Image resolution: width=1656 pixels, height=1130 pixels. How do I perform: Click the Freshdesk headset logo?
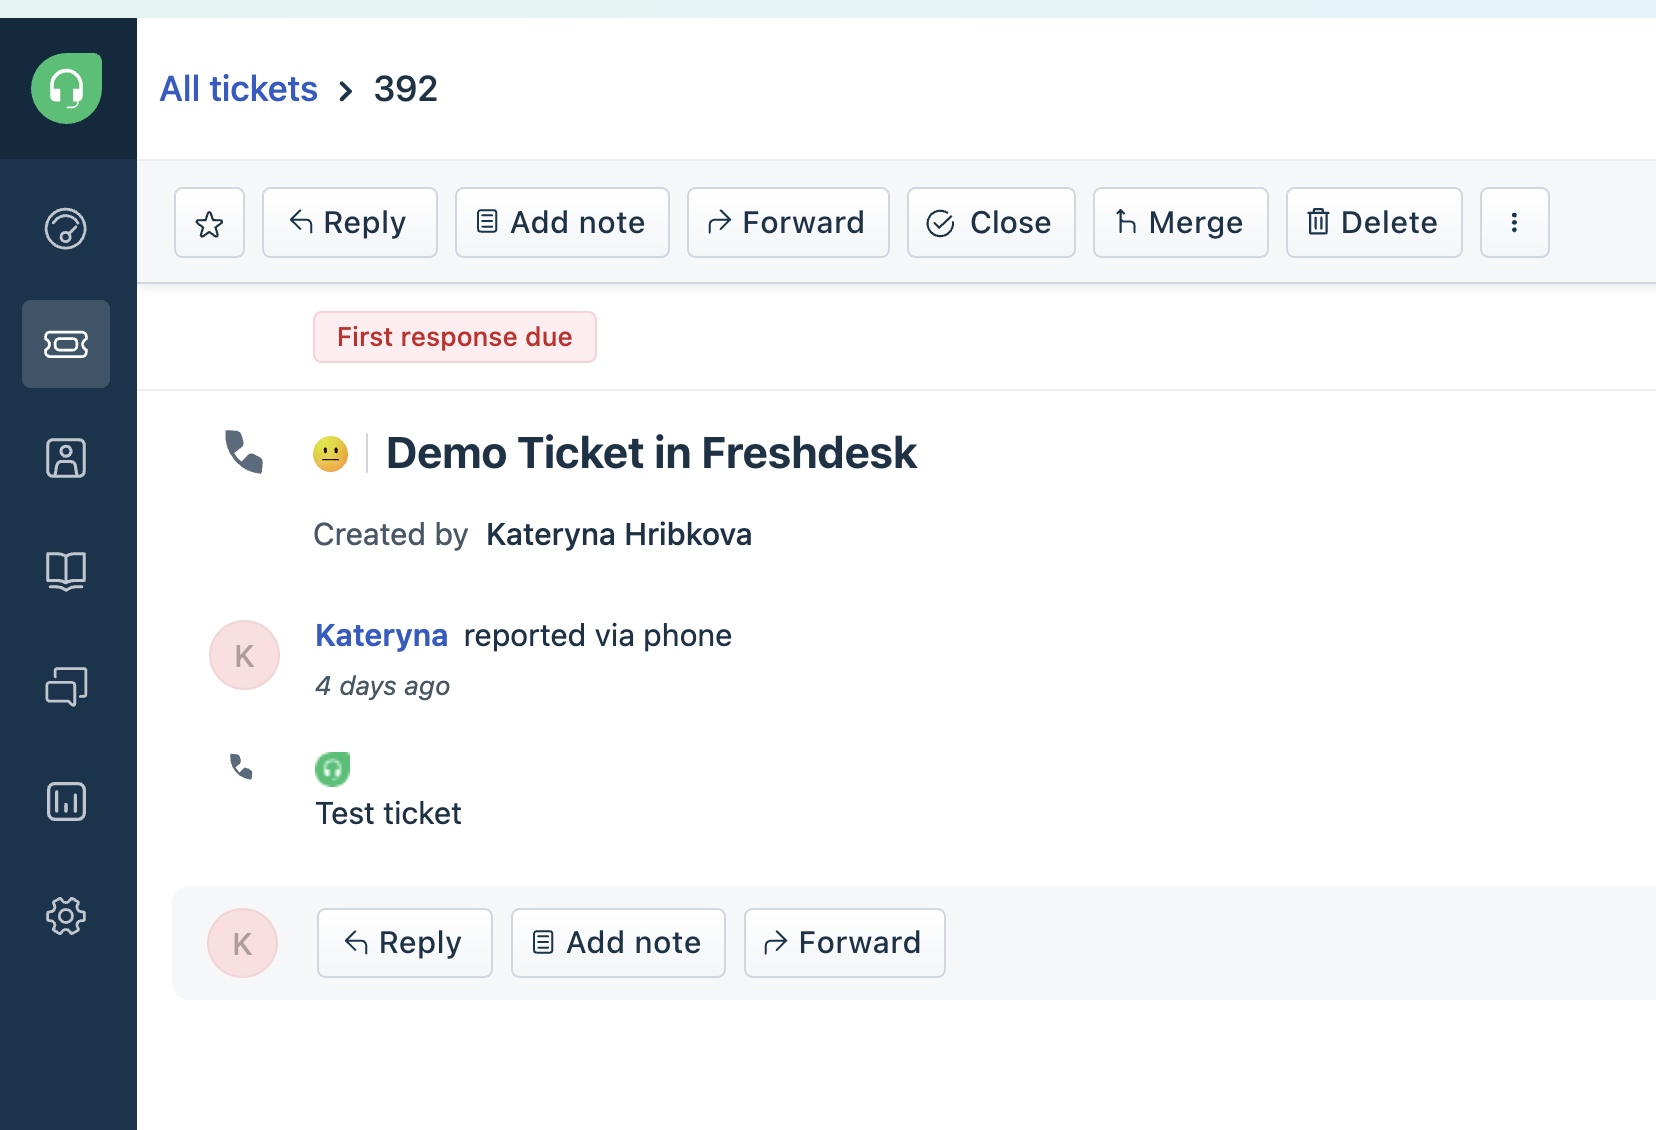(x=66, y=88)
